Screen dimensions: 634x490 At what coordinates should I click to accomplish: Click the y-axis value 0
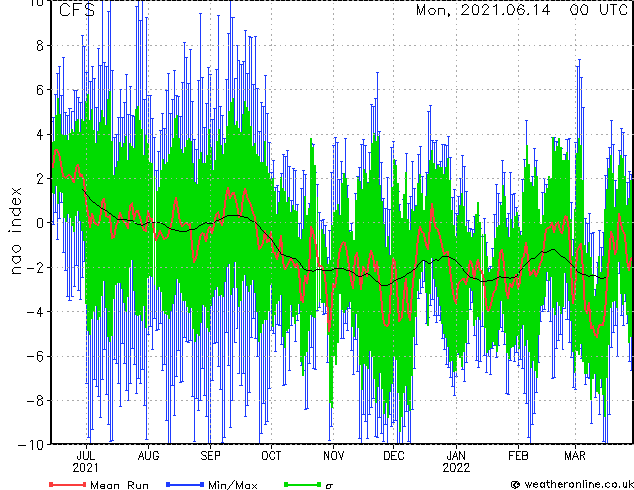point(40,223)
